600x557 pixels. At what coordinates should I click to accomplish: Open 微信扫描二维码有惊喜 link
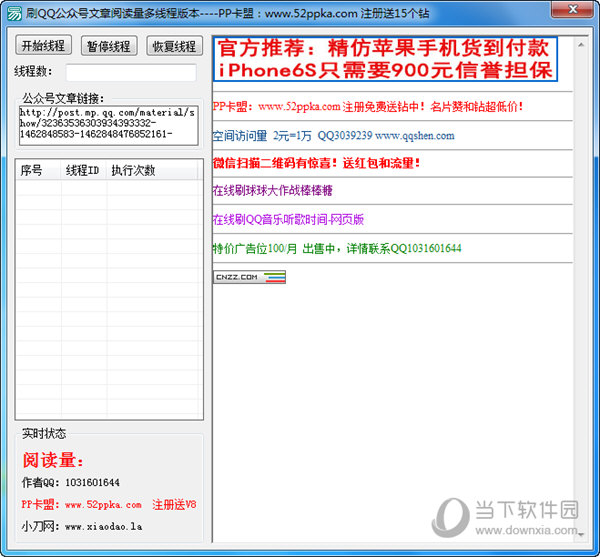pos(316,163)
